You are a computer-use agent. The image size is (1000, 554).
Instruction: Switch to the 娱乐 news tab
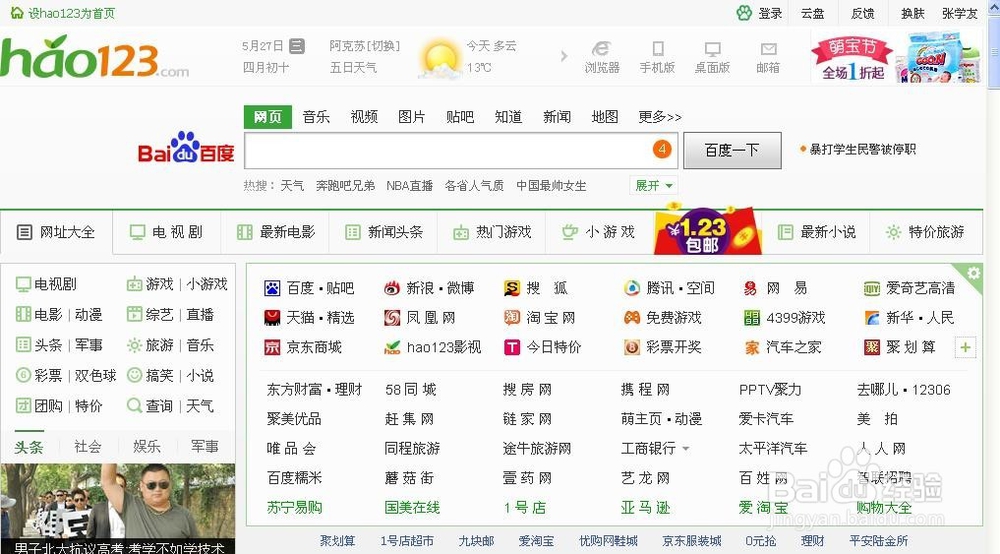point(147,447)
